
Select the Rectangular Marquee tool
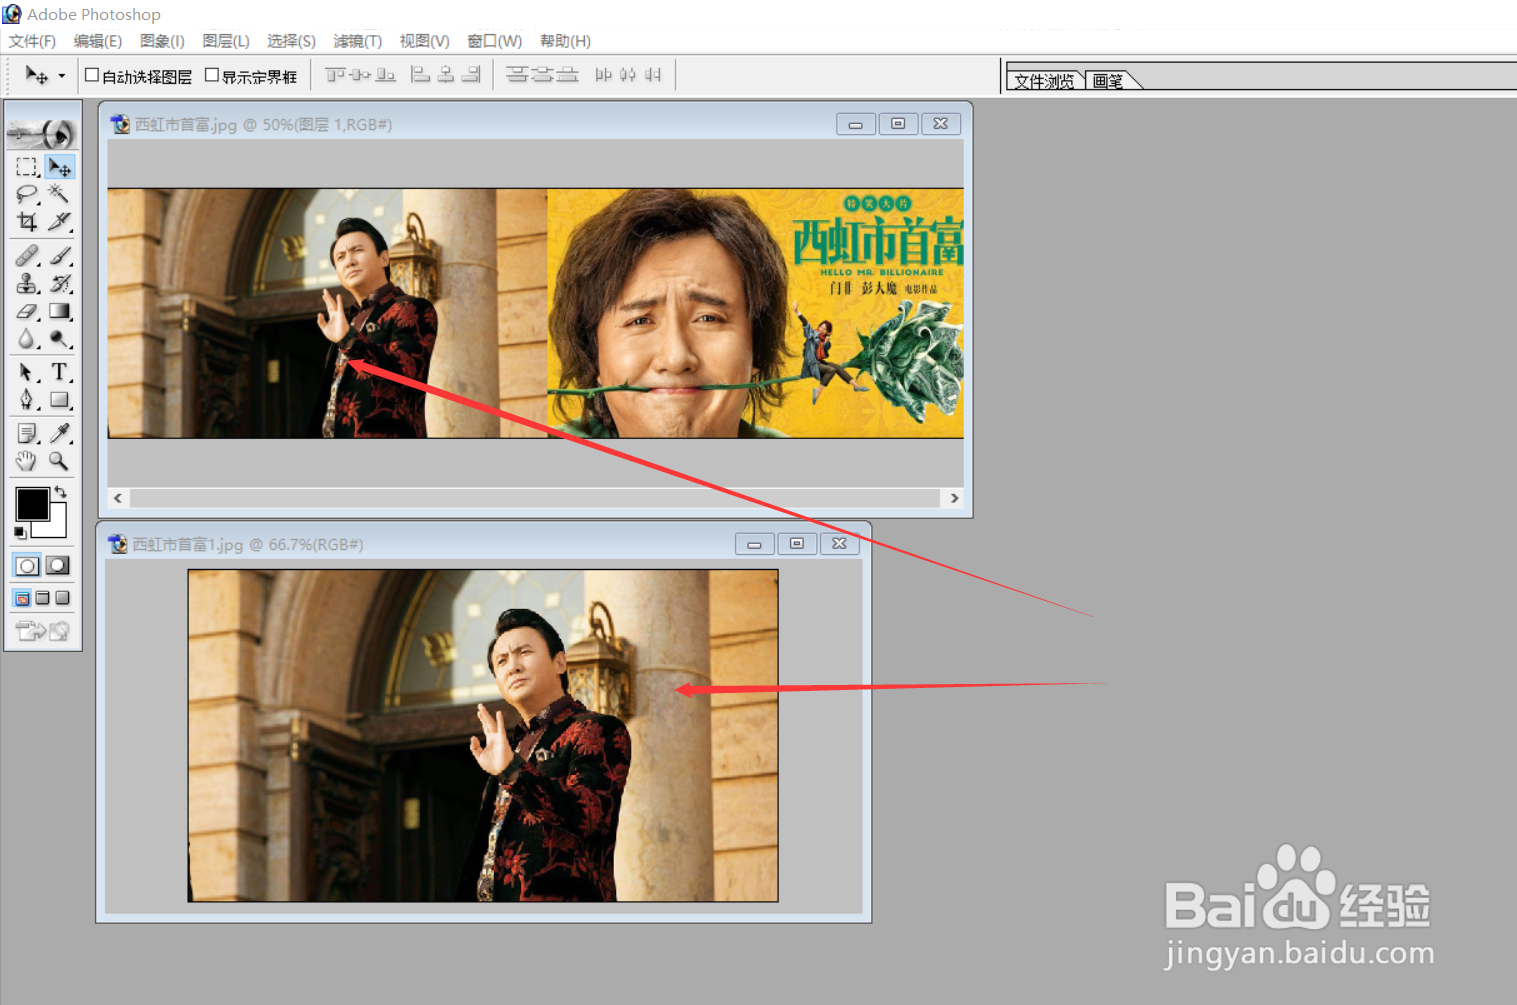pyautogui.click(x=27, y=167)
